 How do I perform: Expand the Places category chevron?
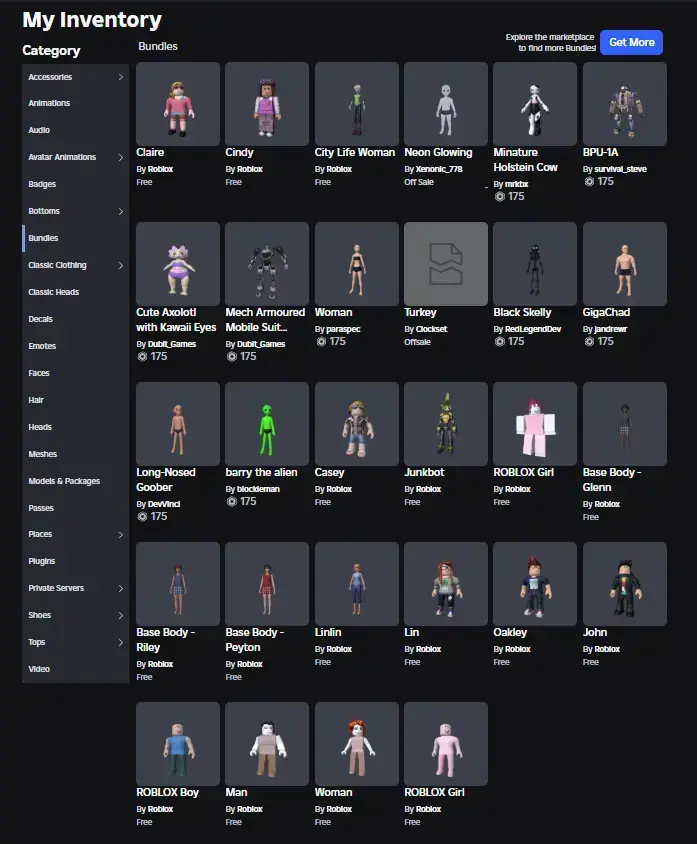pyautogui.click(x=121, y=534)
